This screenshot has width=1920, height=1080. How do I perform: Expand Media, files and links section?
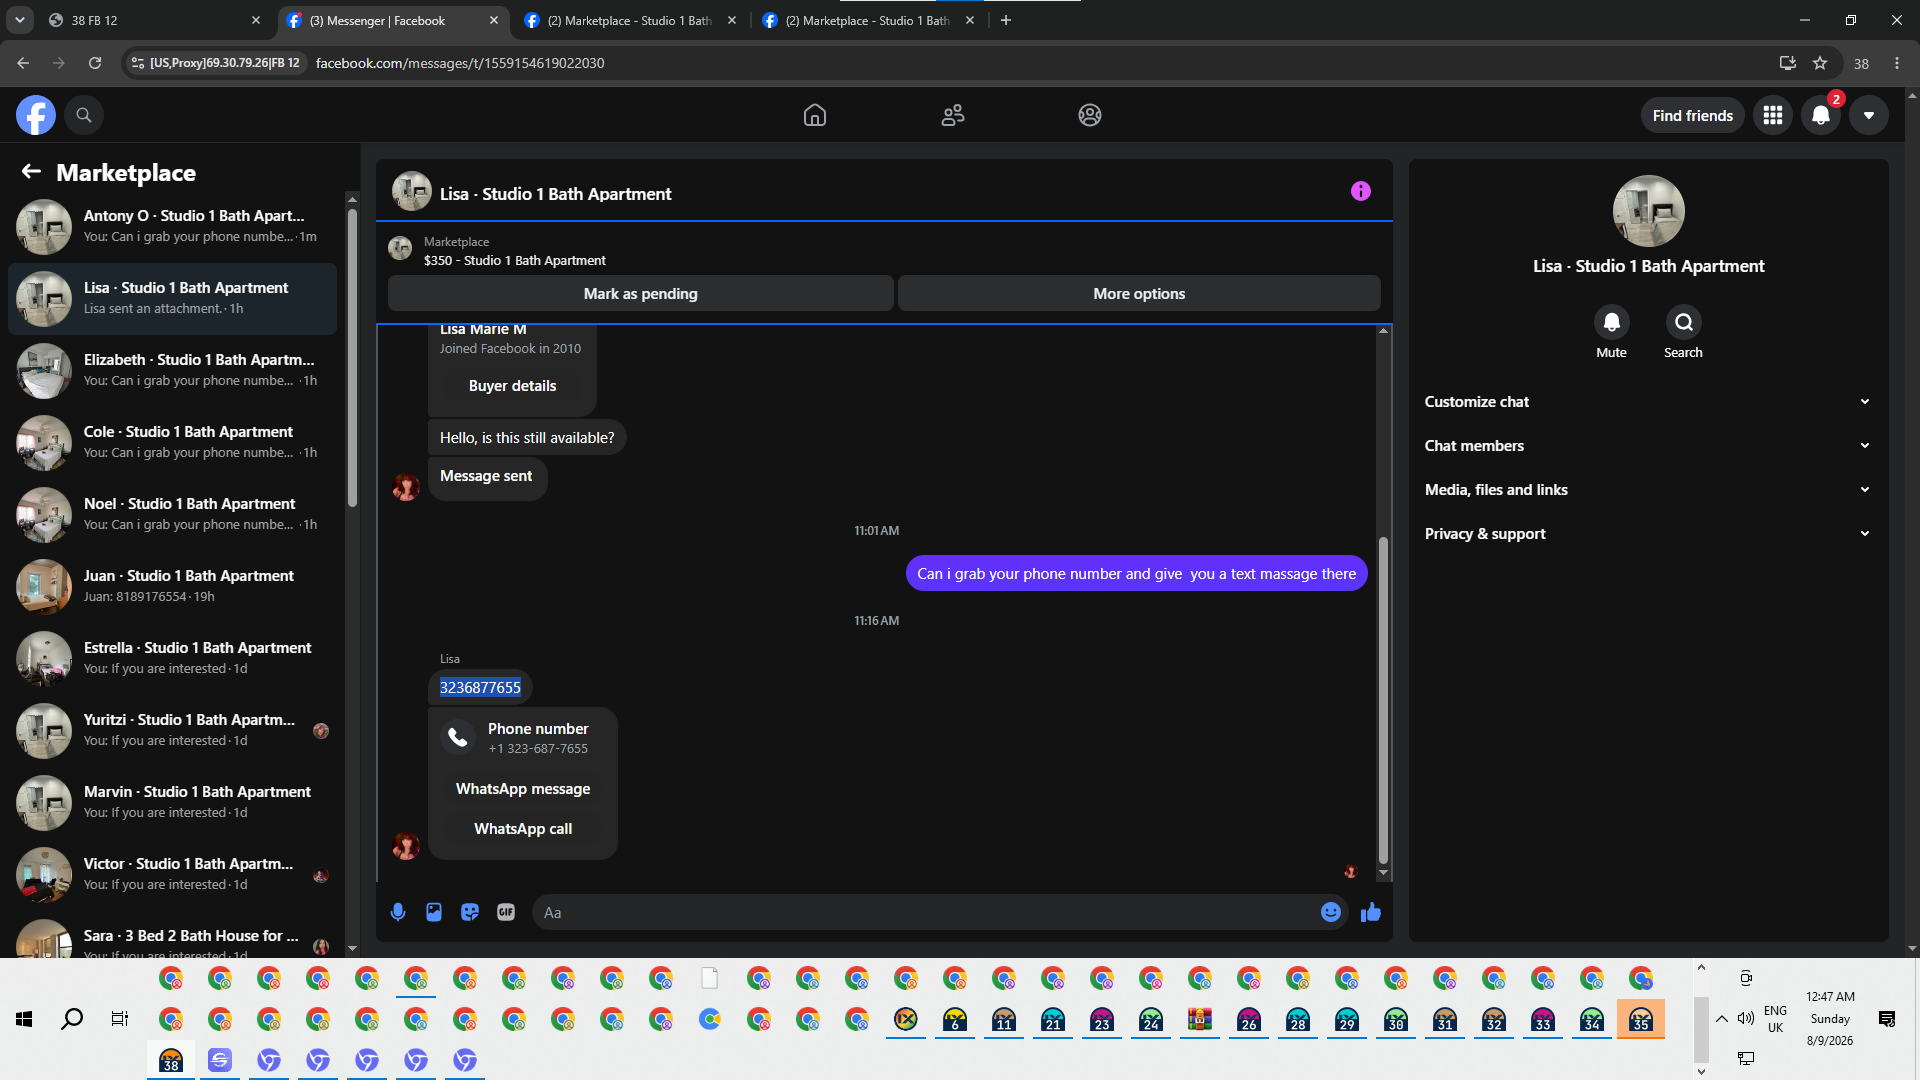pyautogui.click(x=1649, y=490)
